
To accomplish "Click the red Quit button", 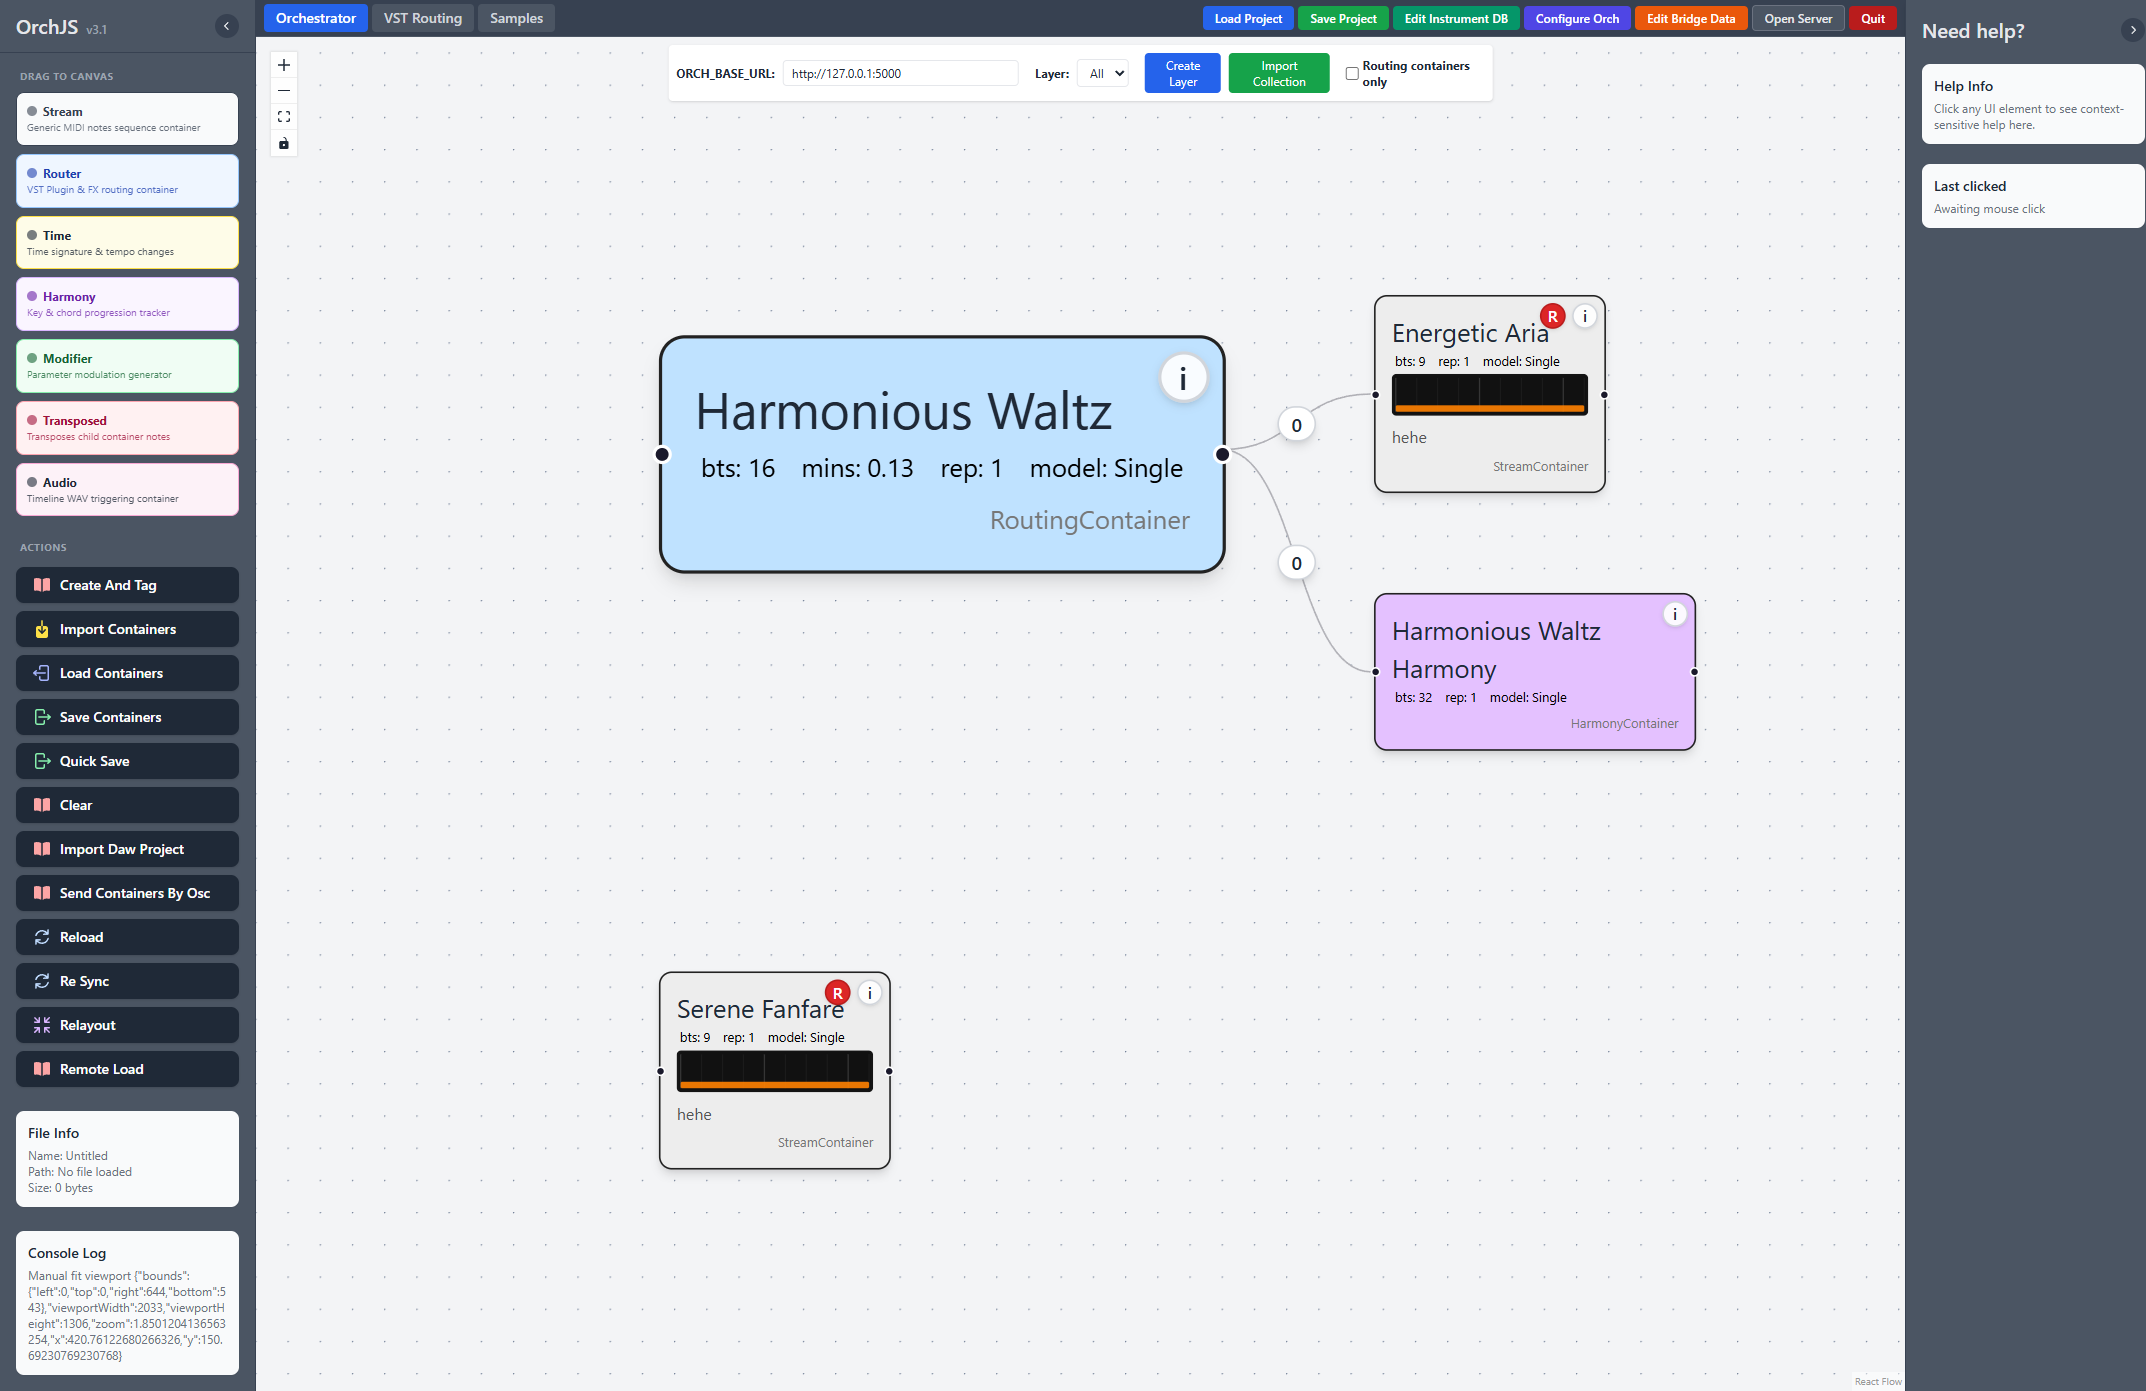I will (1873, 18).
